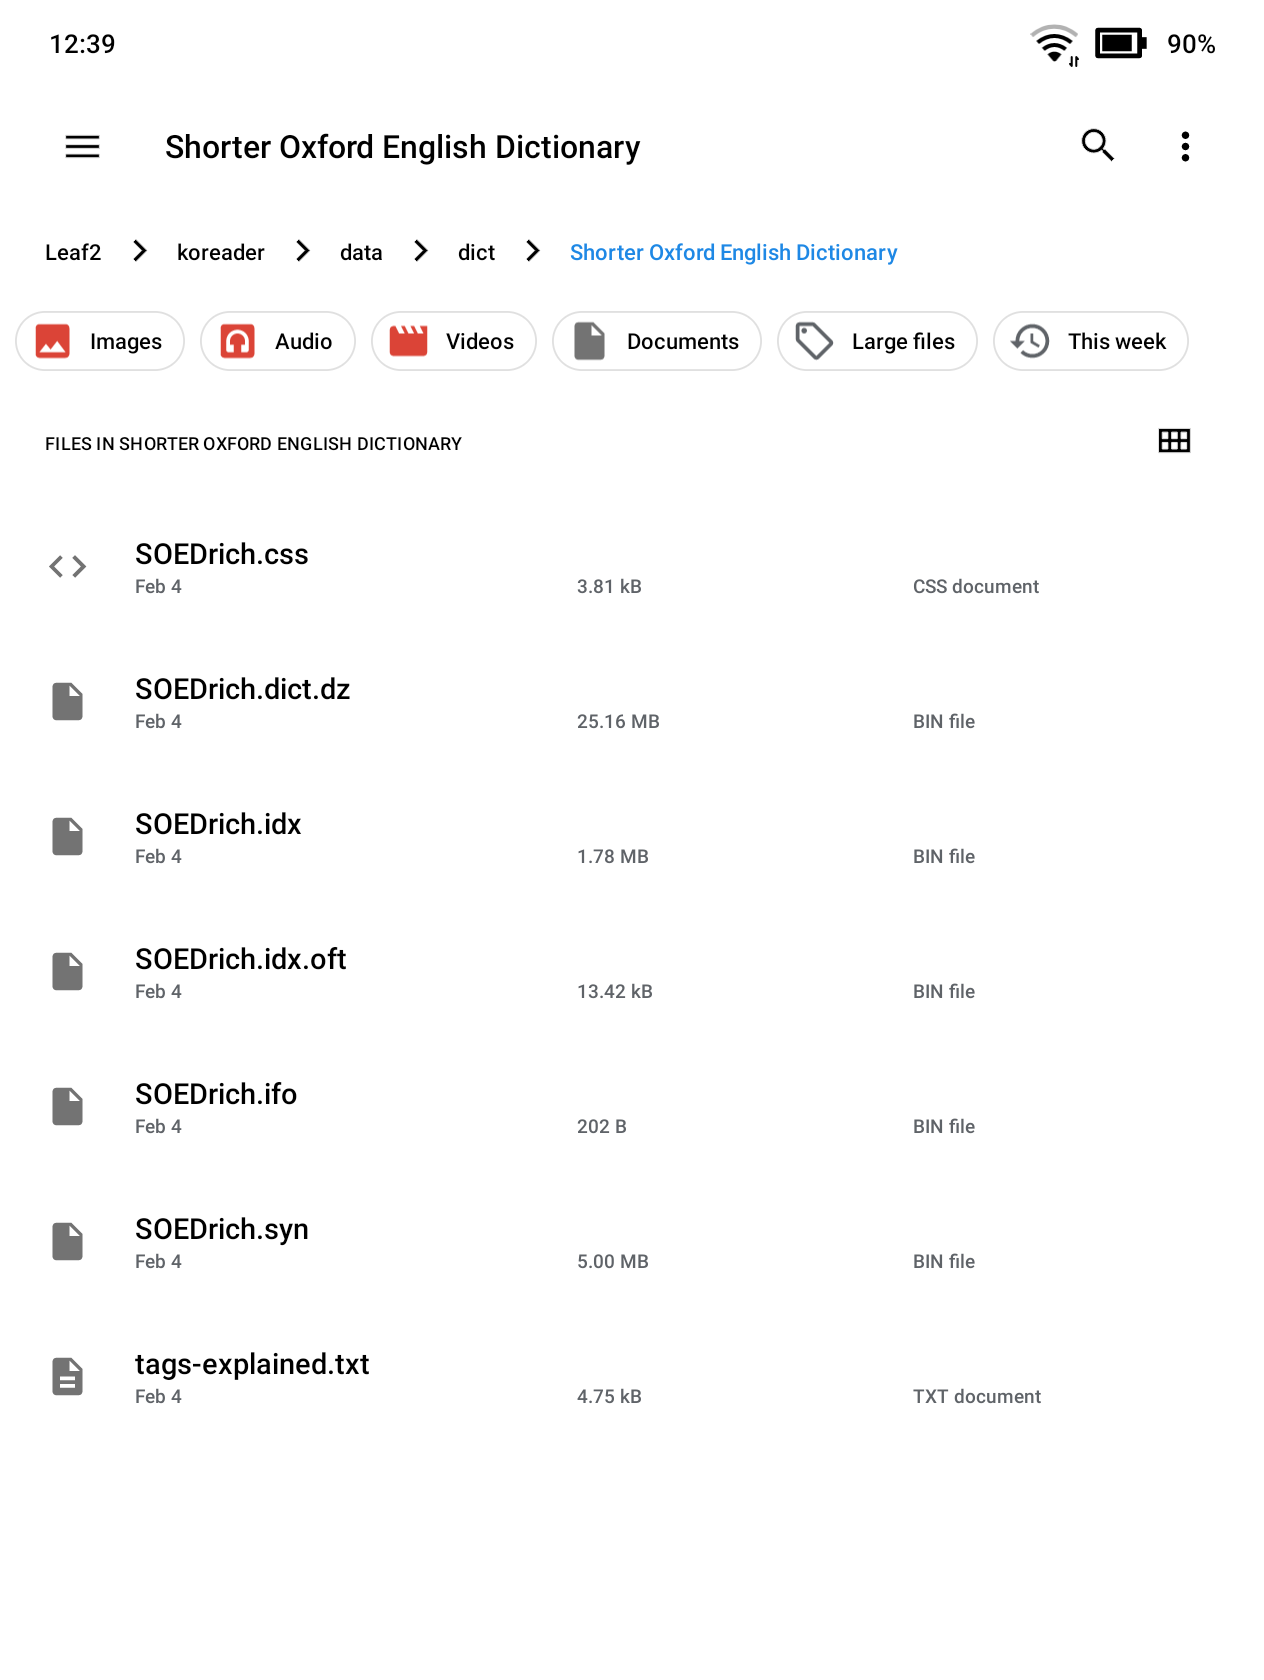Open the three-dot overflow menu
The height and width of the screenshot is (1680, 1264).
pyautogui.click(x=1185, y=147)
